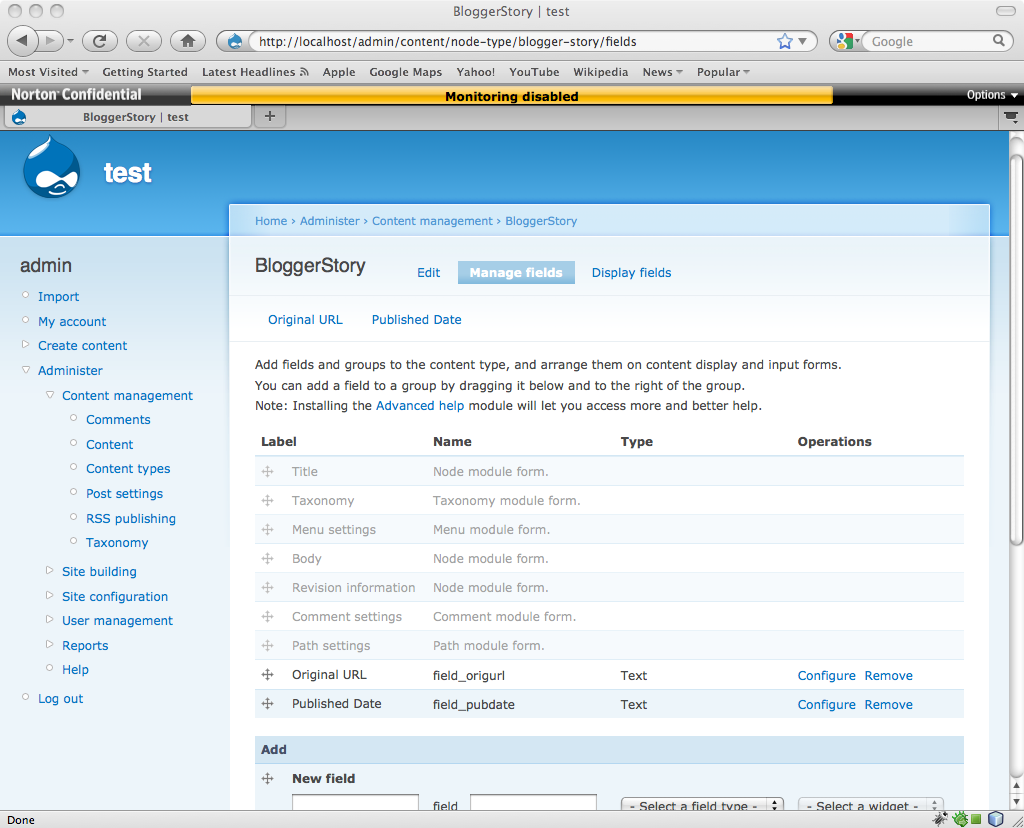Viewport: 1024px width, 828px height.
Task: Open the Published Date sub-tab
Action: pos(416,320)
